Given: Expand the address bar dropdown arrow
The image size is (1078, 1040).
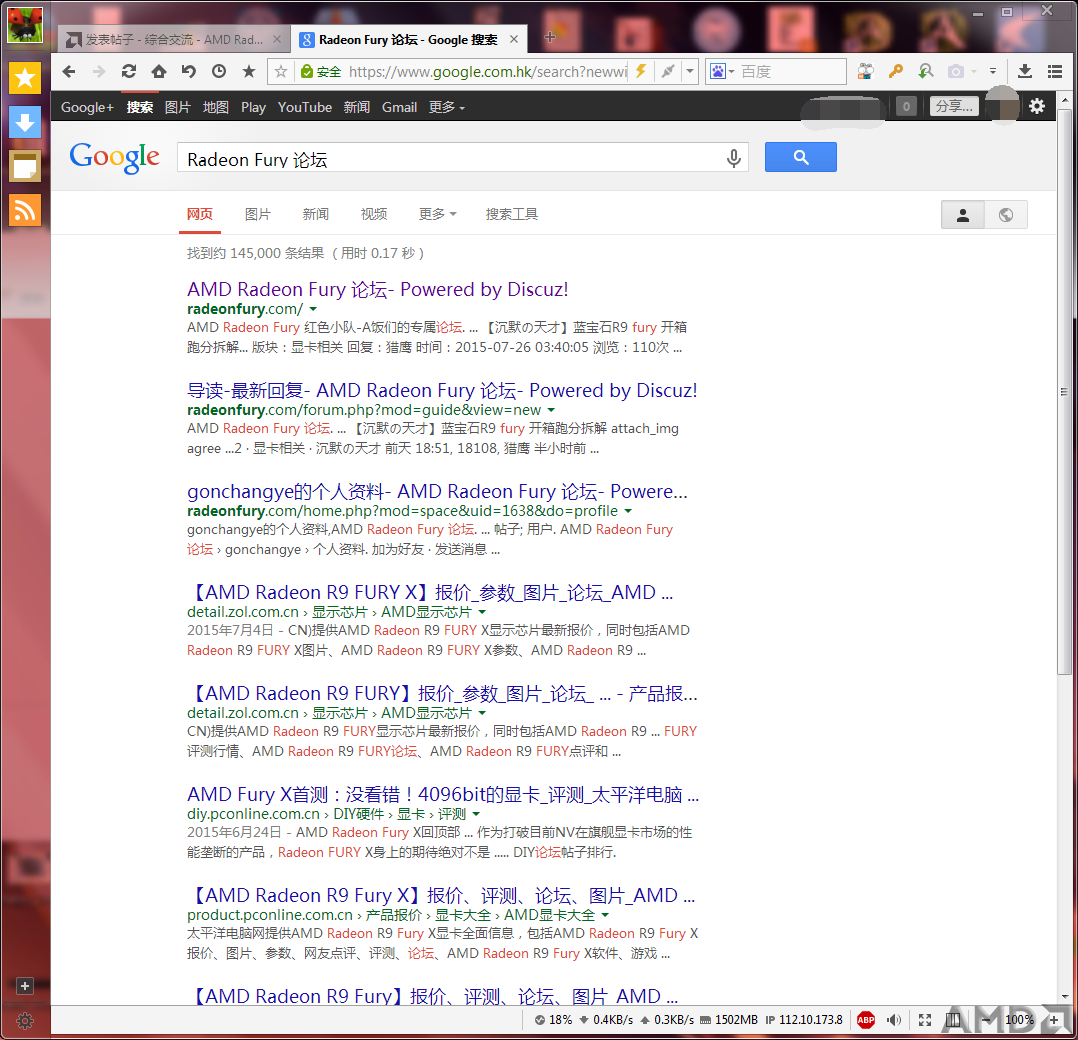Looking at the screenshot, I should 690,71.
